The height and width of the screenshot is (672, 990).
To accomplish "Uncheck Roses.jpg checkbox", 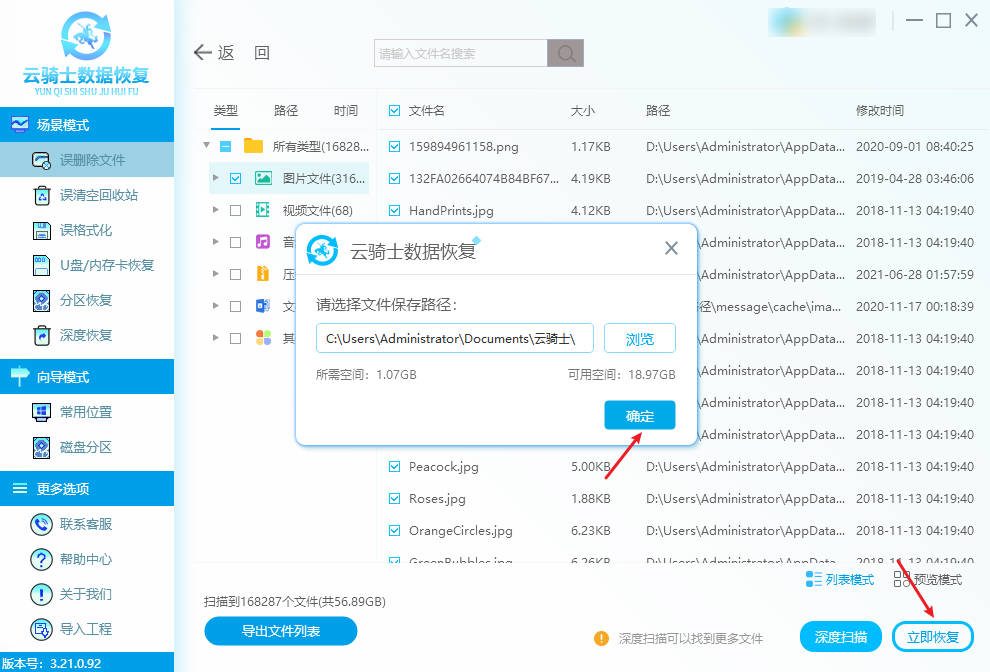I will pyautogui.click(x=395, y=498).
